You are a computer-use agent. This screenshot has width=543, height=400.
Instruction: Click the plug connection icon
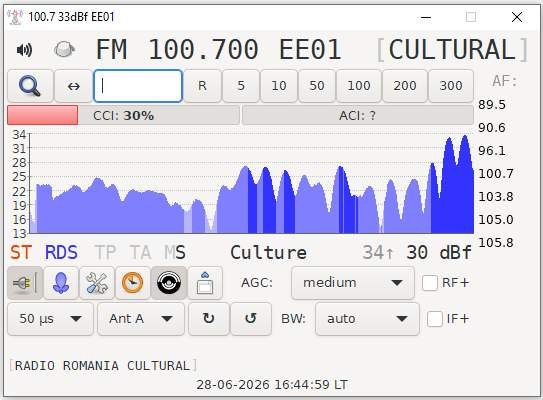coord(25,283)
